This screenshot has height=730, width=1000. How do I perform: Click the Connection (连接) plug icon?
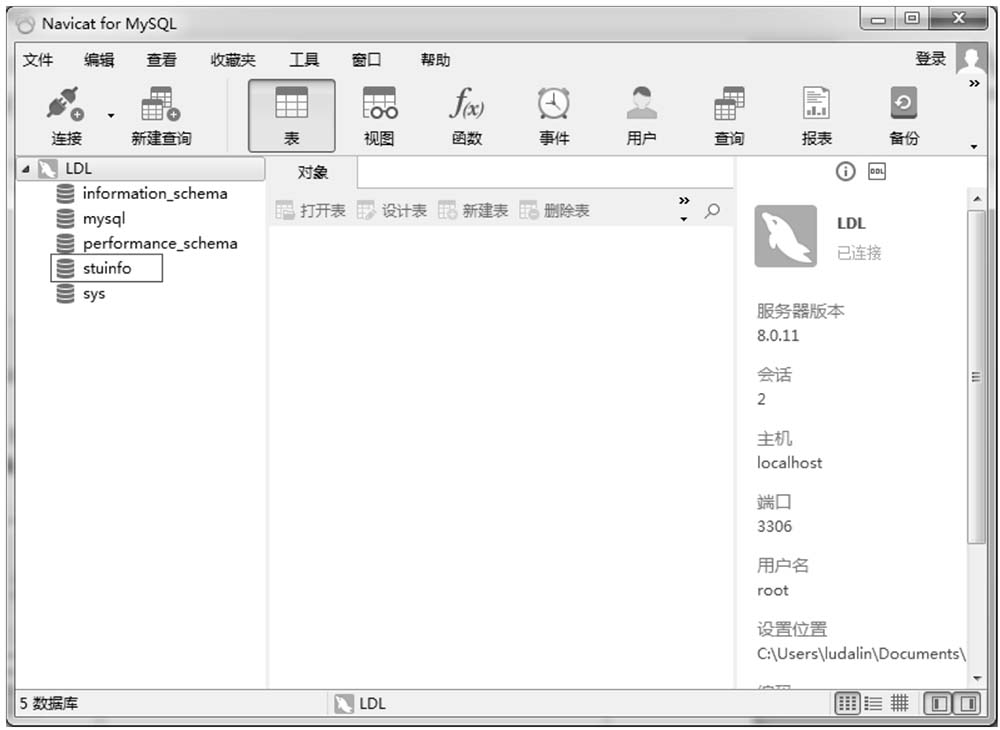(x=65, y=104)
